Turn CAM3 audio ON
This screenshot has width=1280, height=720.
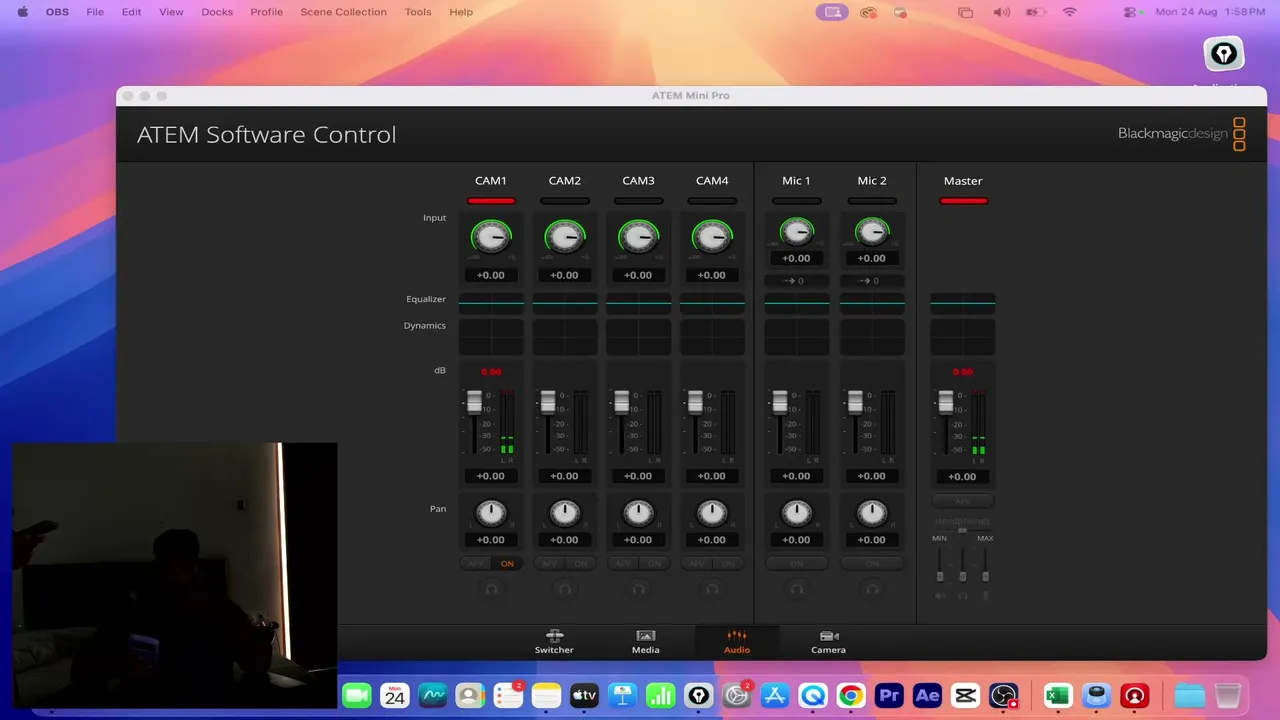click(x=654, y=563)
